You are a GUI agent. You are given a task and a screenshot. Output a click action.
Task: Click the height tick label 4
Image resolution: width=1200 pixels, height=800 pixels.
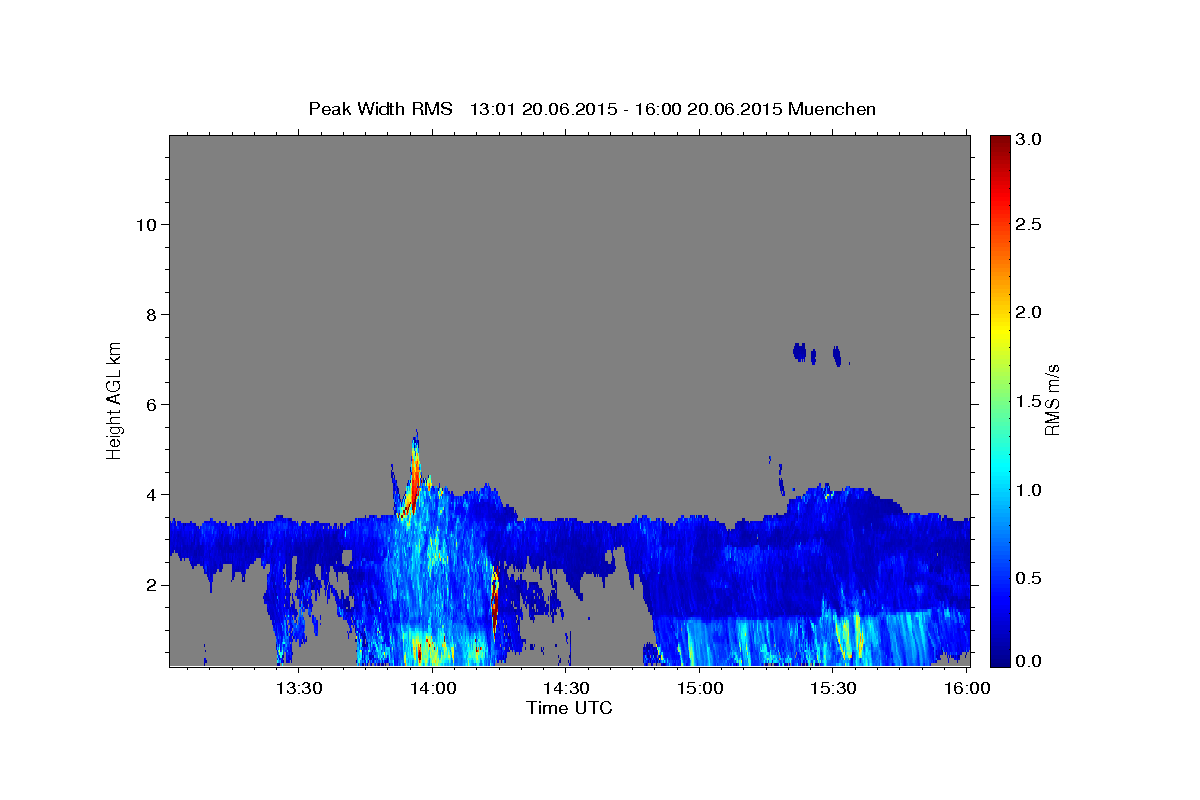(x=152, y=495)
